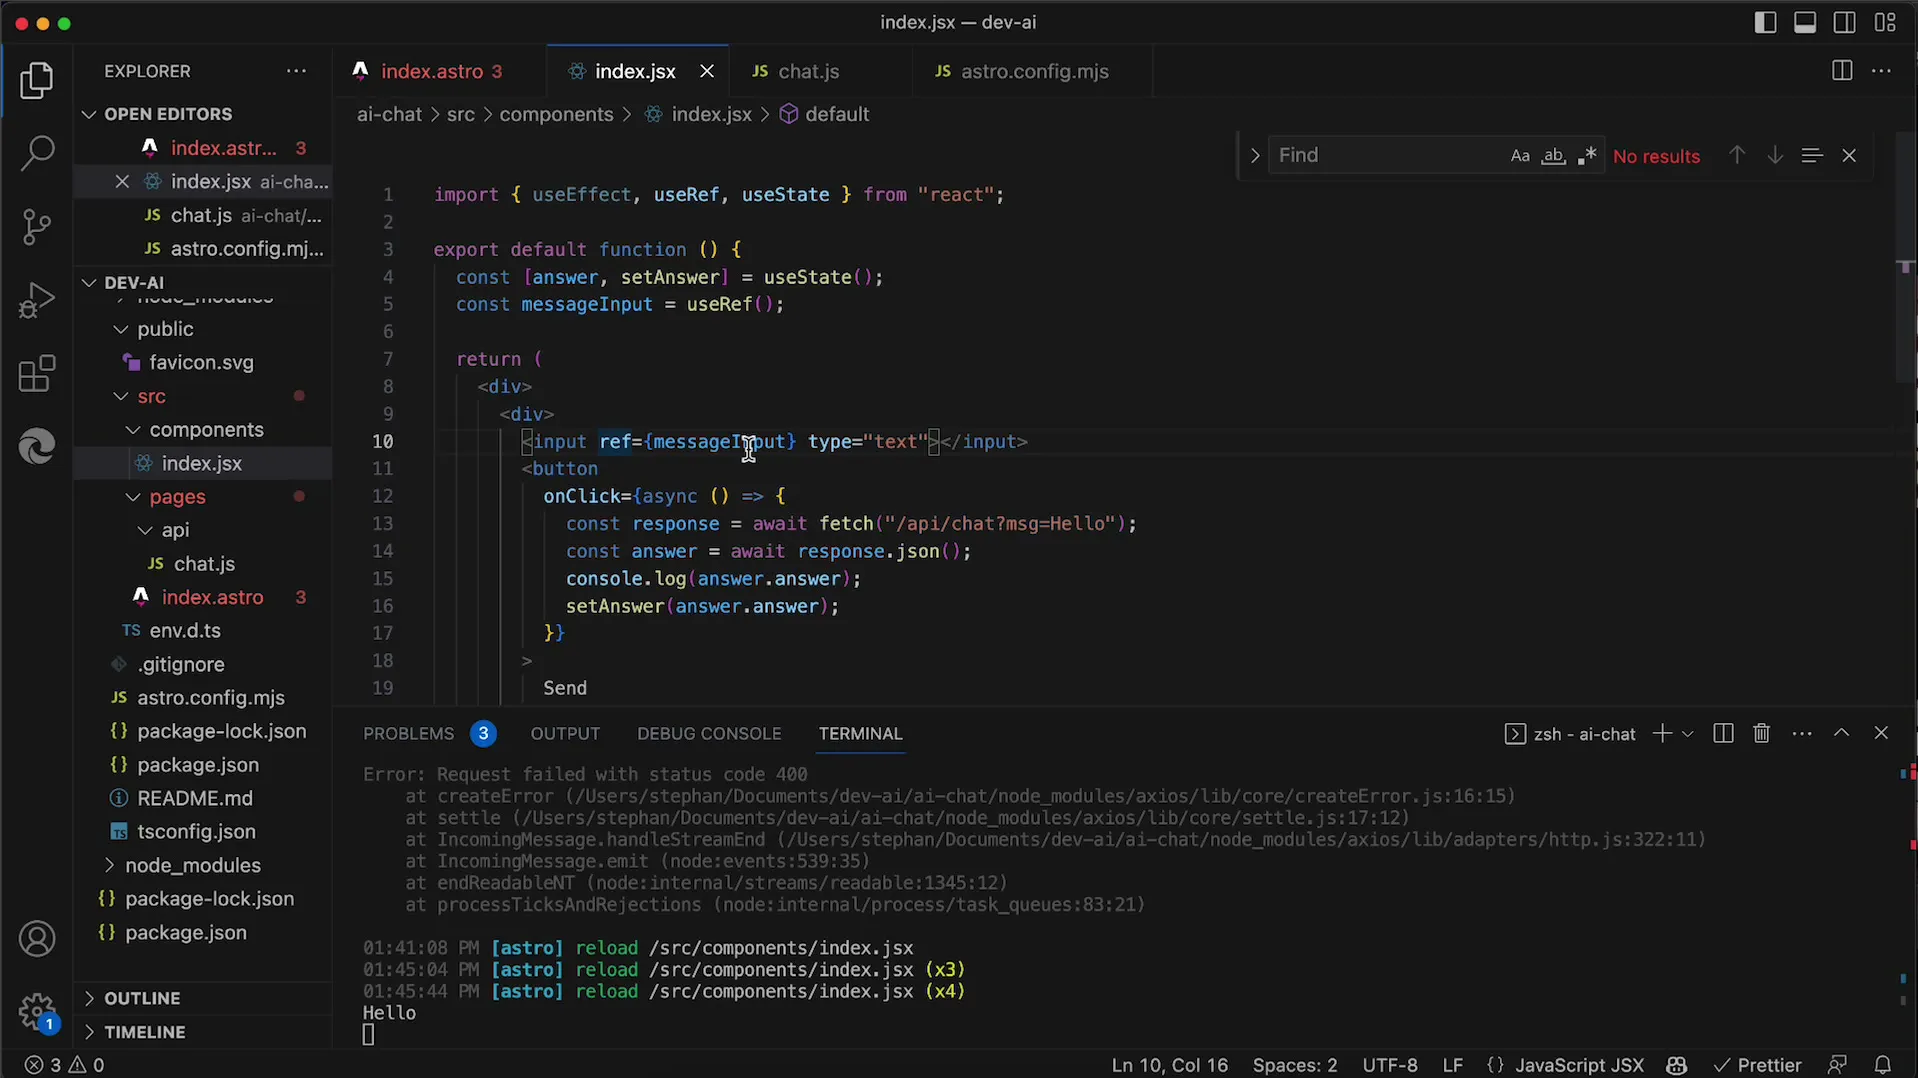Open the OUTPUT panel tab

pos(565,734)
